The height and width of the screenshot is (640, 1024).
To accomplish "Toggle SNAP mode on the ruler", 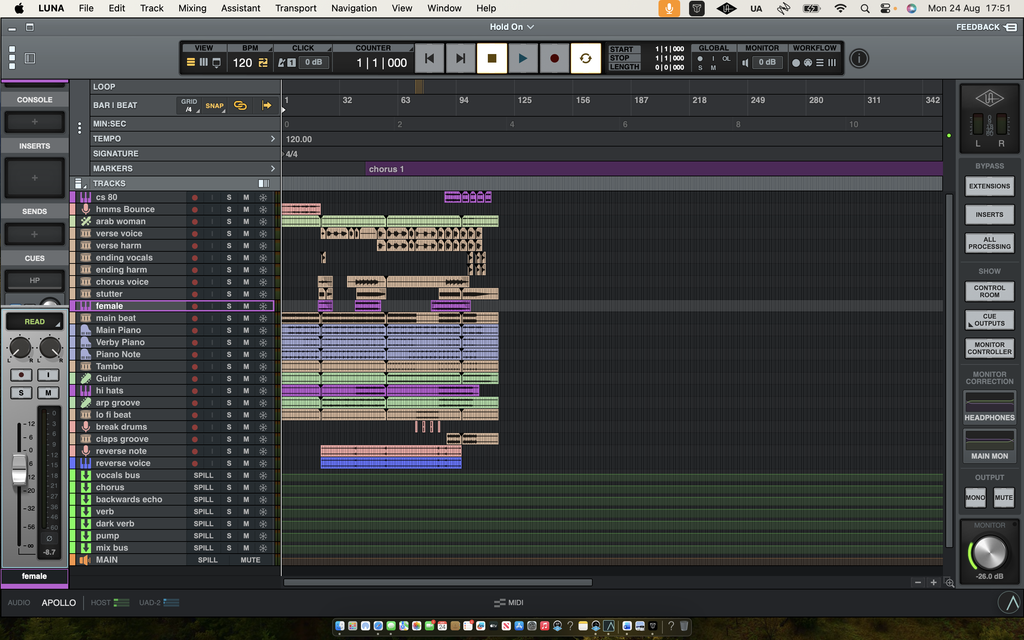I will (x=214, y=106).
